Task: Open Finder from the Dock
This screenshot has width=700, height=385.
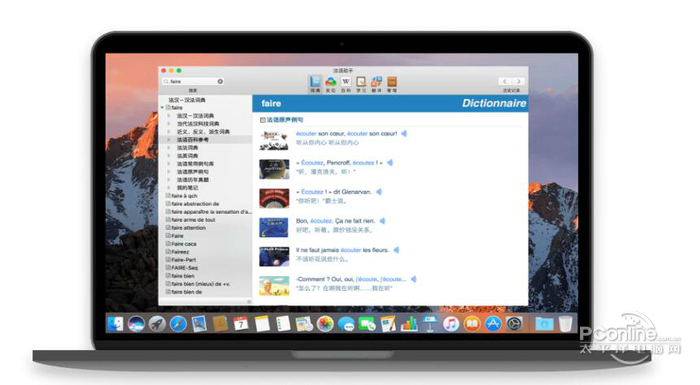Action: (115, 324)
